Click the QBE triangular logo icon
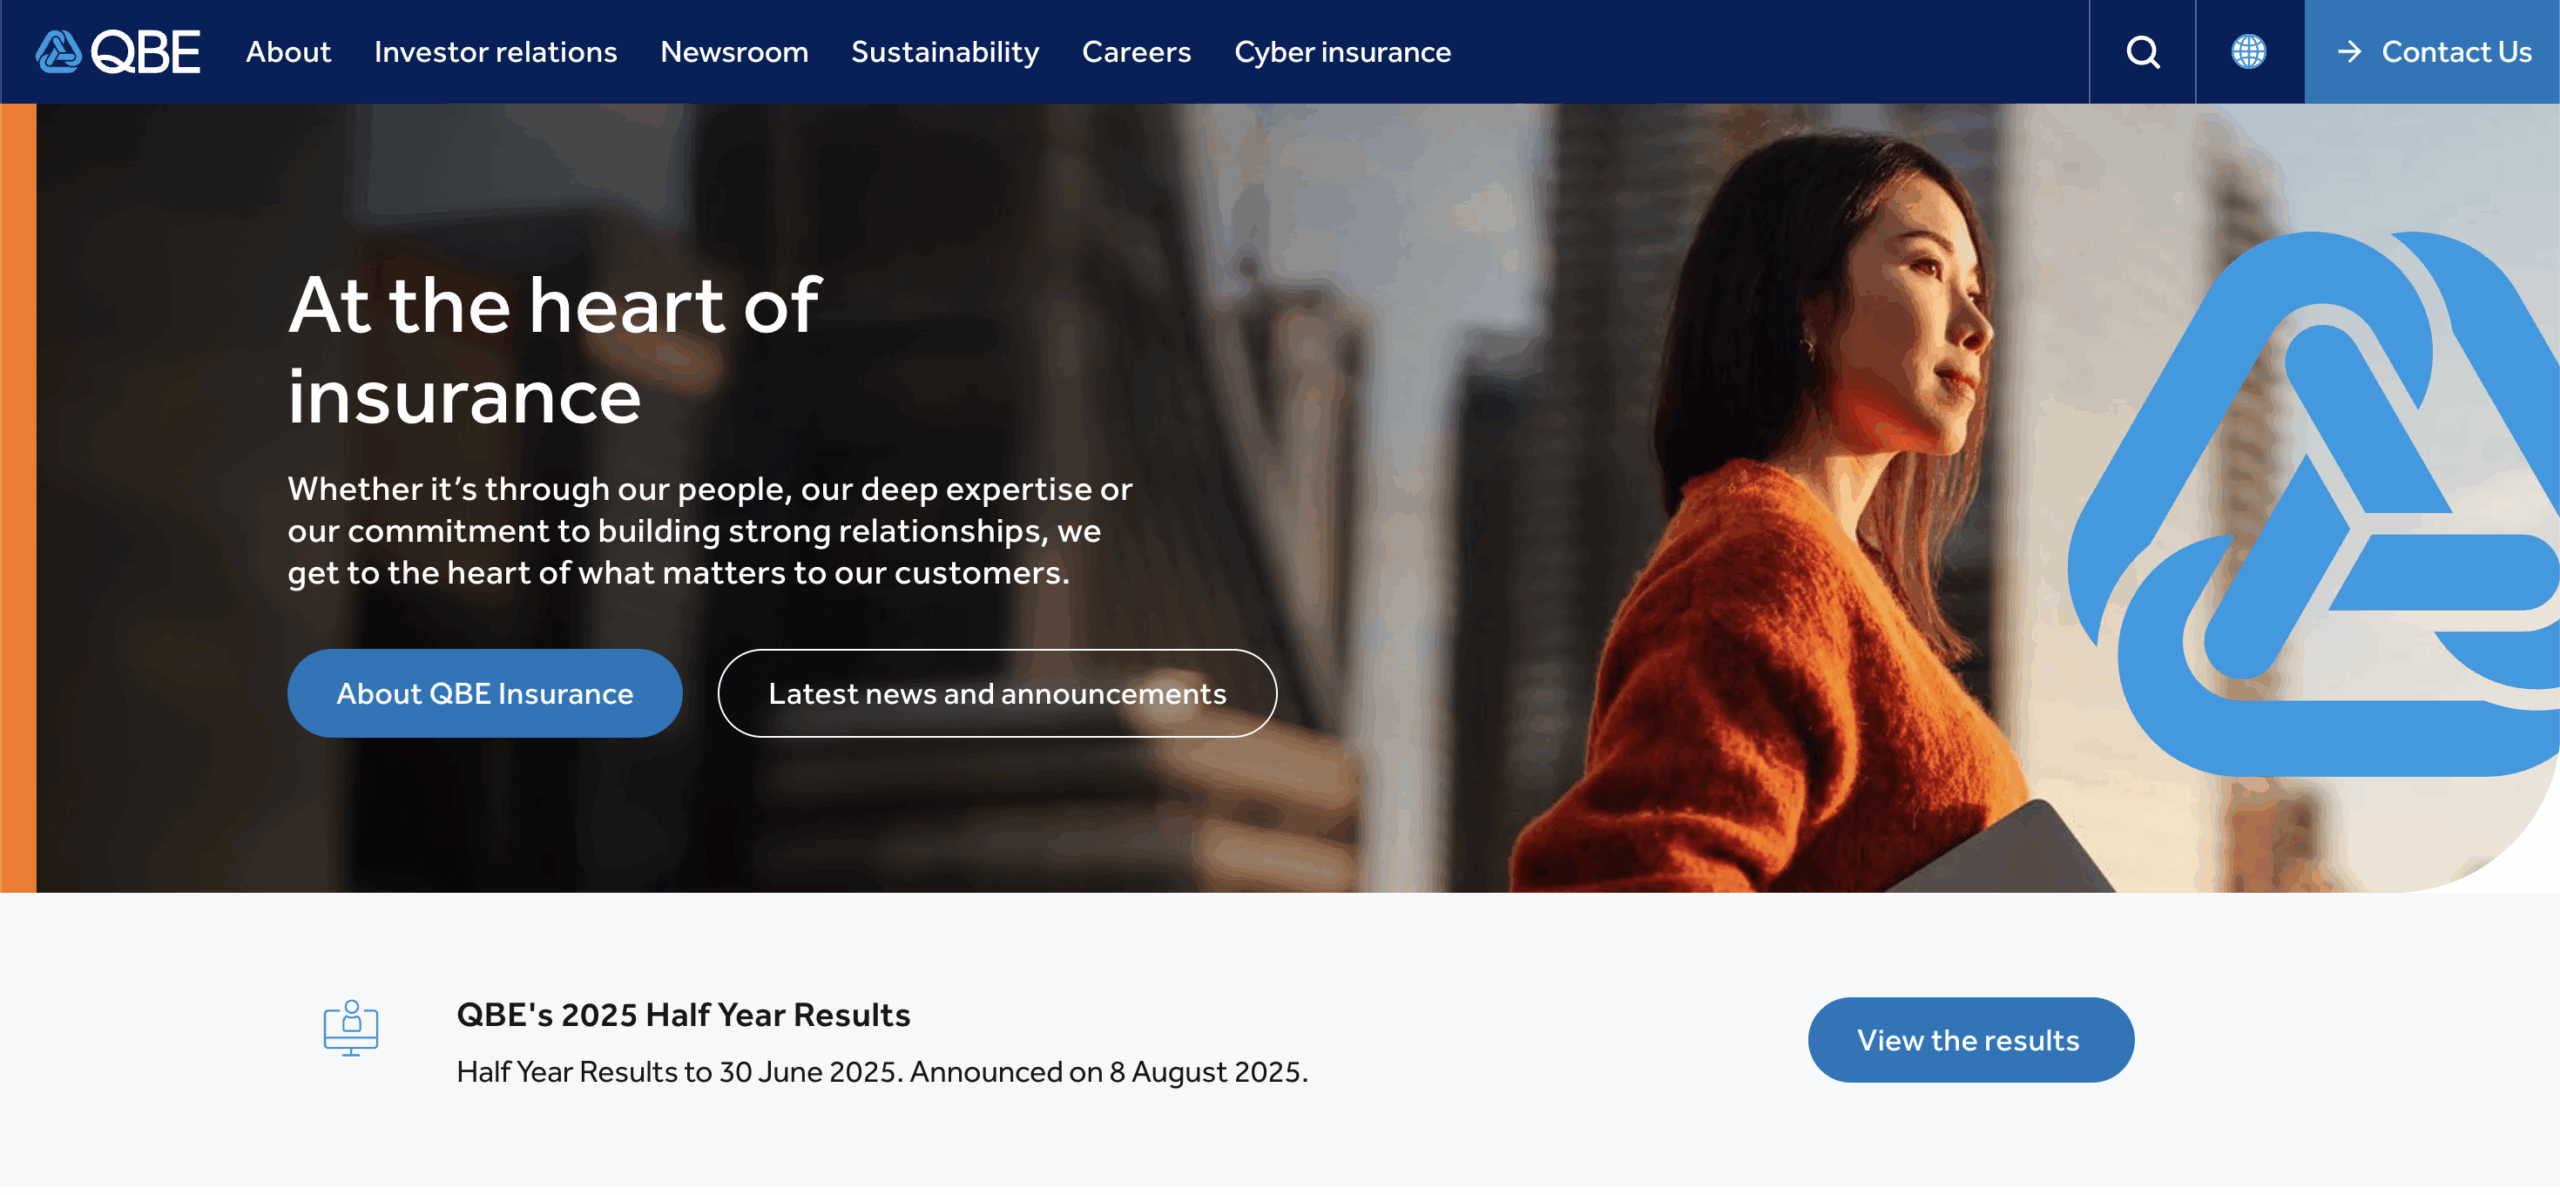This screenshot has width=2560, height=1195. click(x=58, y=52)
